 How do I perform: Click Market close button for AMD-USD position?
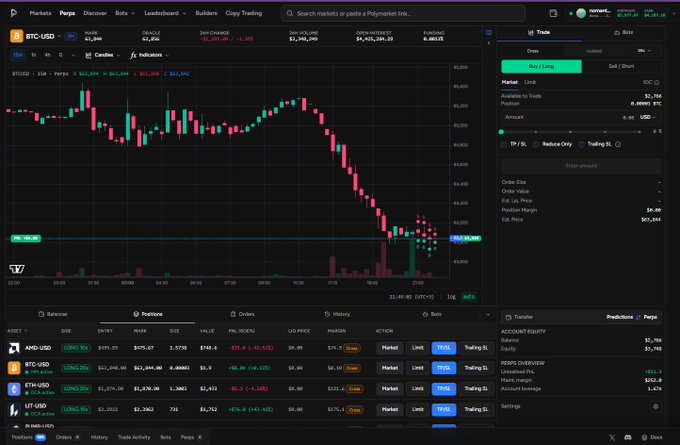tap(390, 348)
